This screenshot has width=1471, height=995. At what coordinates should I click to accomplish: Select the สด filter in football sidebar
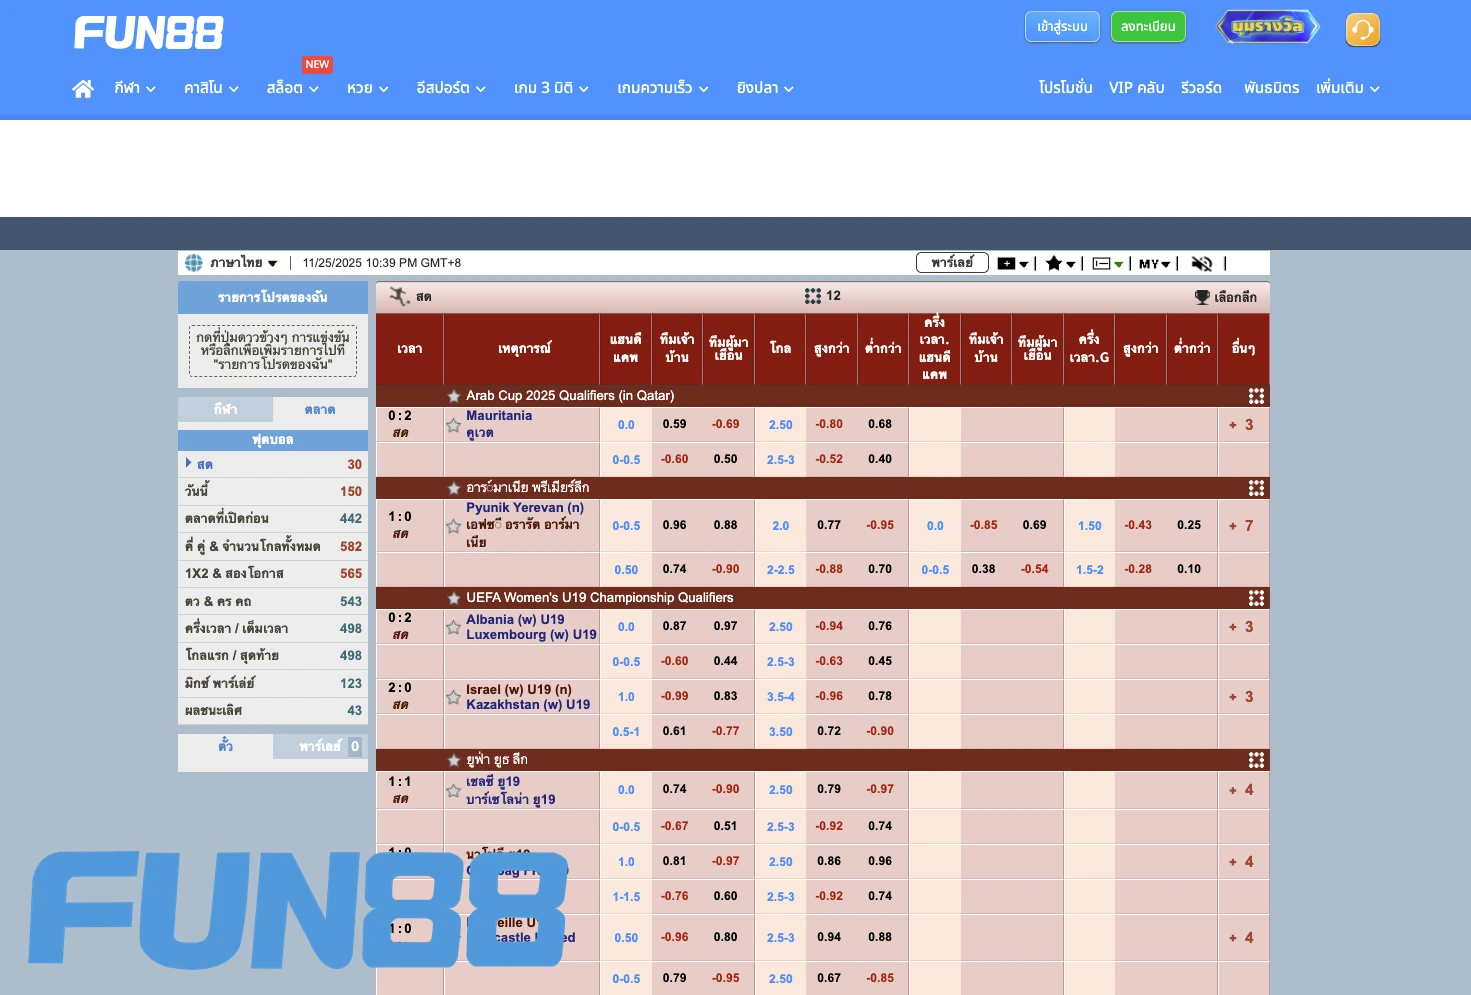(x=205, y=463)
